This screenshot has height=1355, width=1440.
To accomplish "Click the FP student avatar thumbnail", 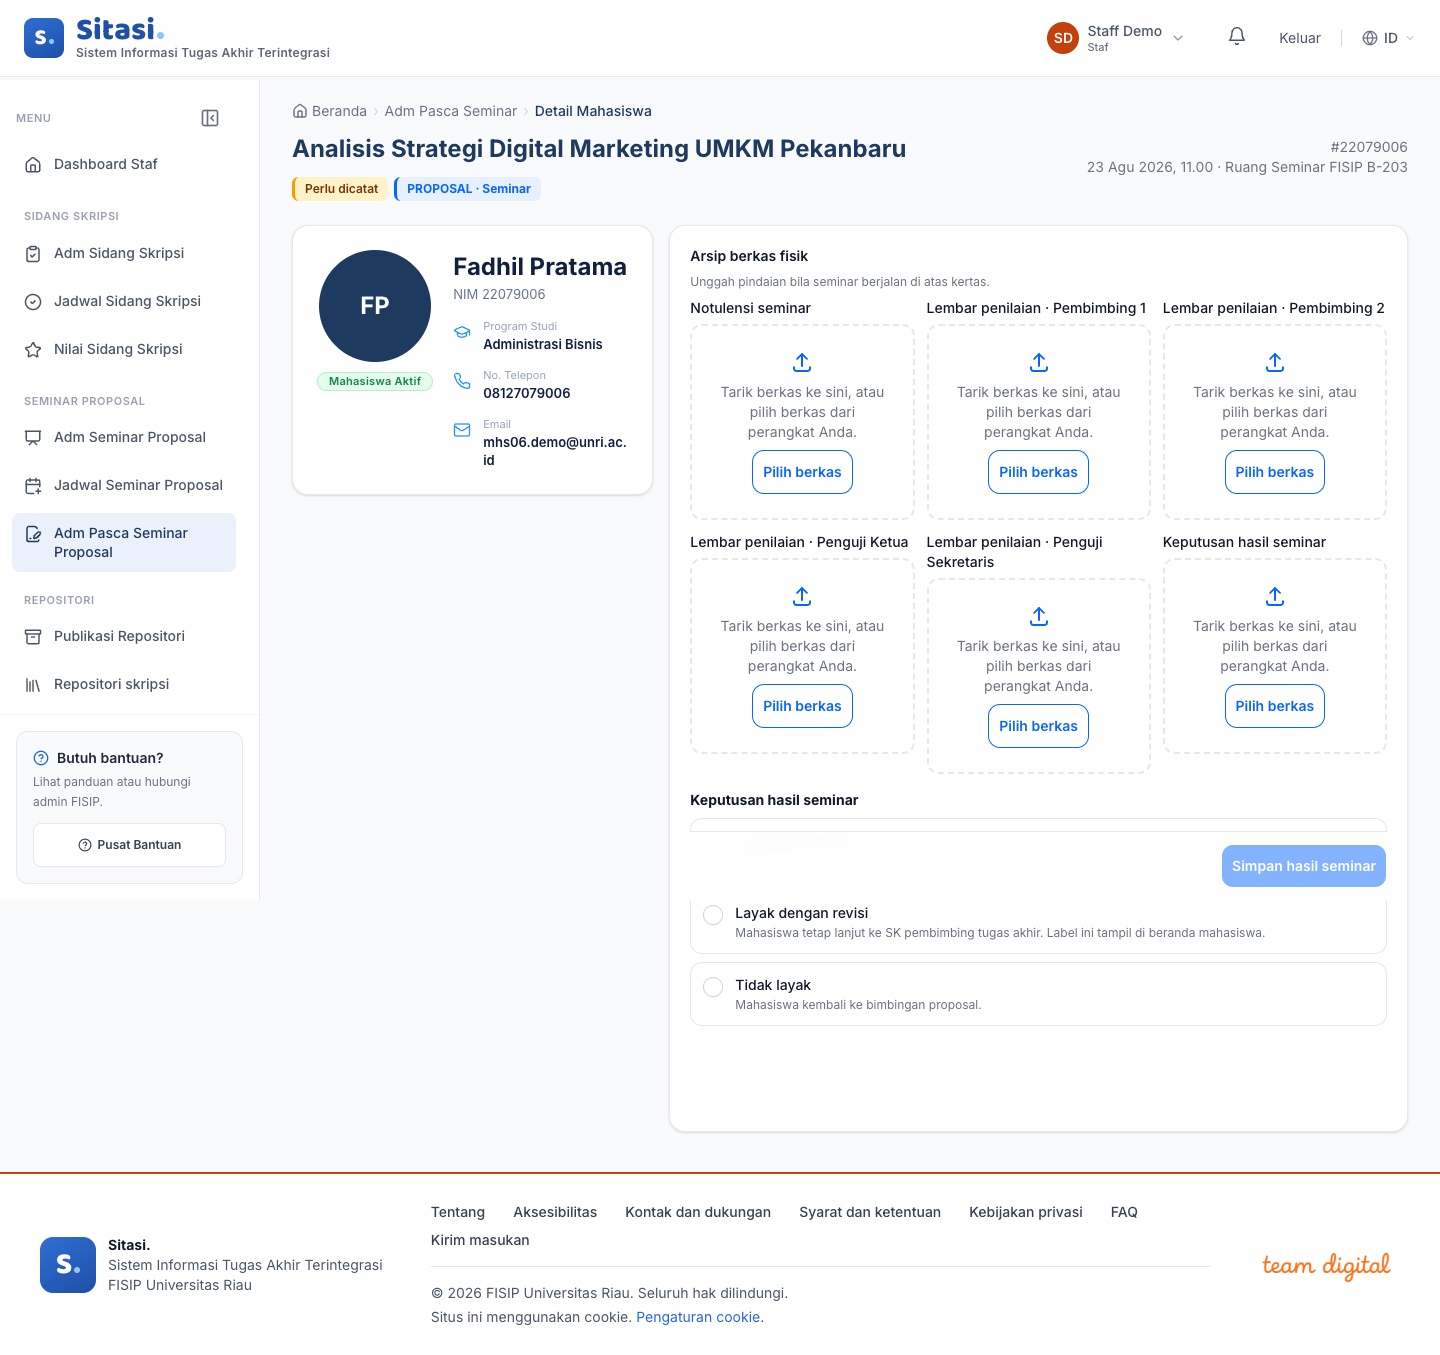I will tap(375, 306).
